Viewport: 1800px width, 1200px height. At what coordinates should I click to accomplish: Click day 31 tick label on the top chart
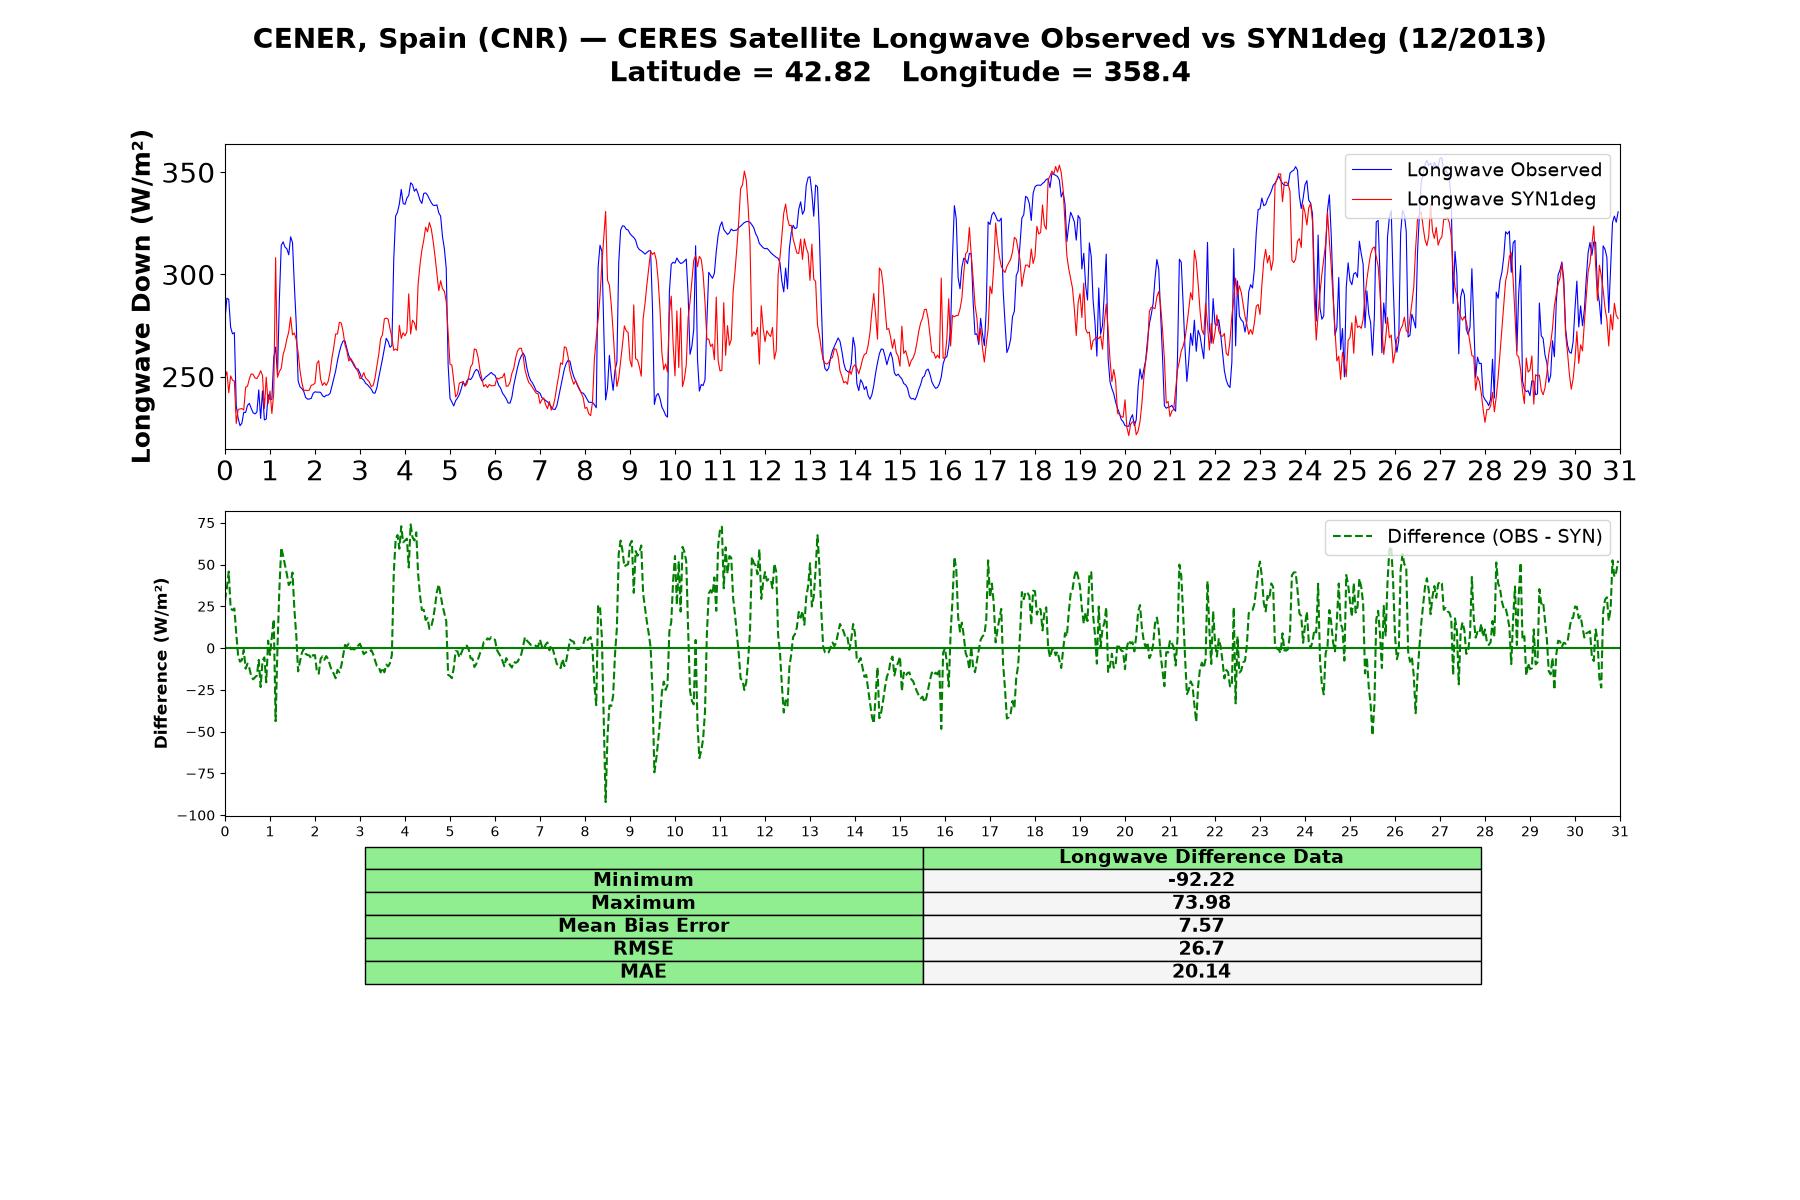click(1620, 471)
